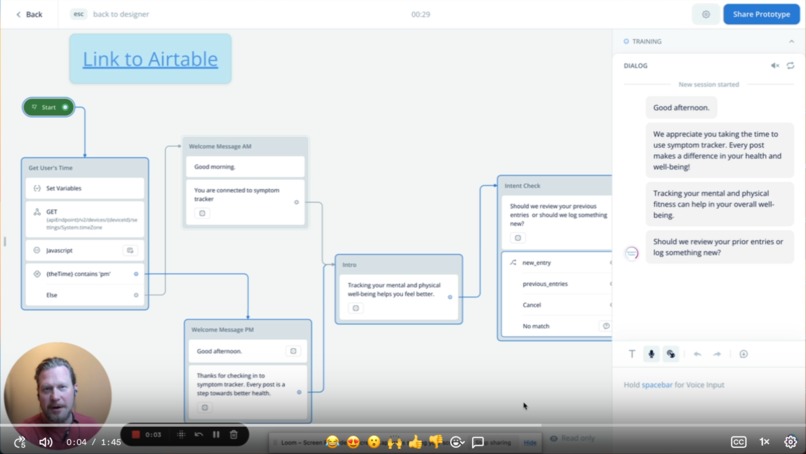Click 'Should we review your previous entries' step

[x=557, y=222]
